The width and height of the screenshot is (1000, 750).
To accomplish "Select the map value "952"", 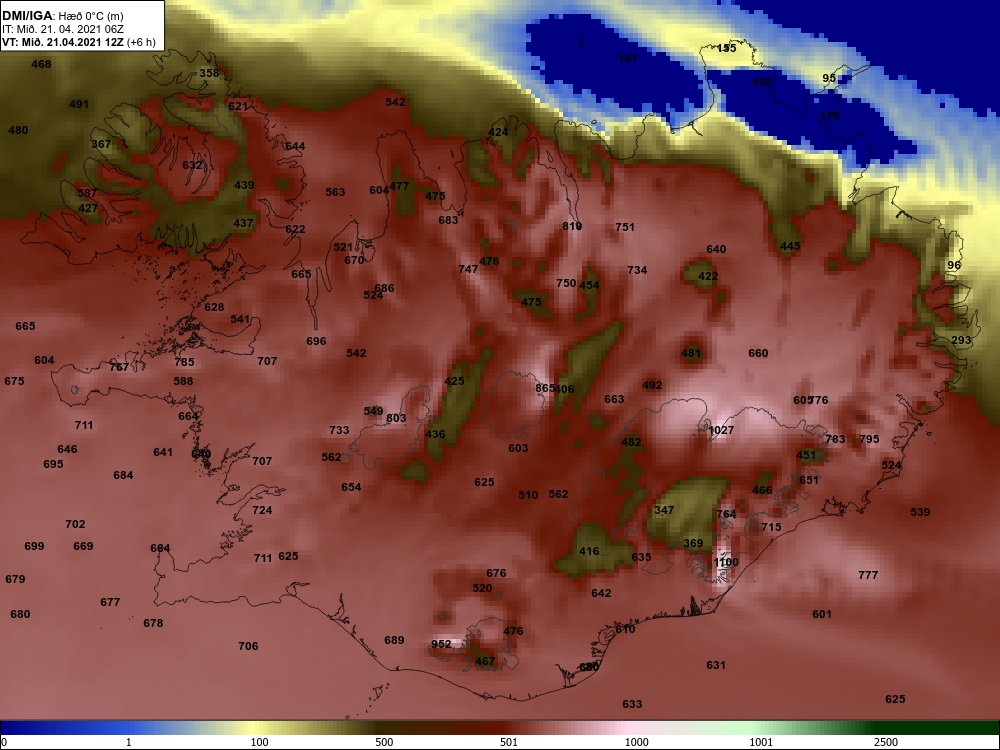I will [441, 643].
